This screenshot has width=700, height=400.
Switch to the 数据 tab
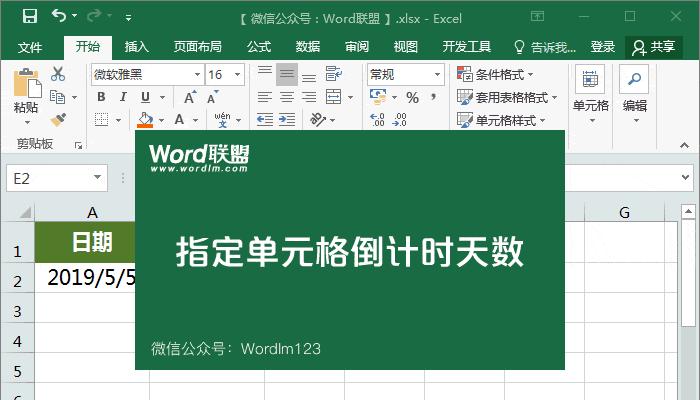308,46
